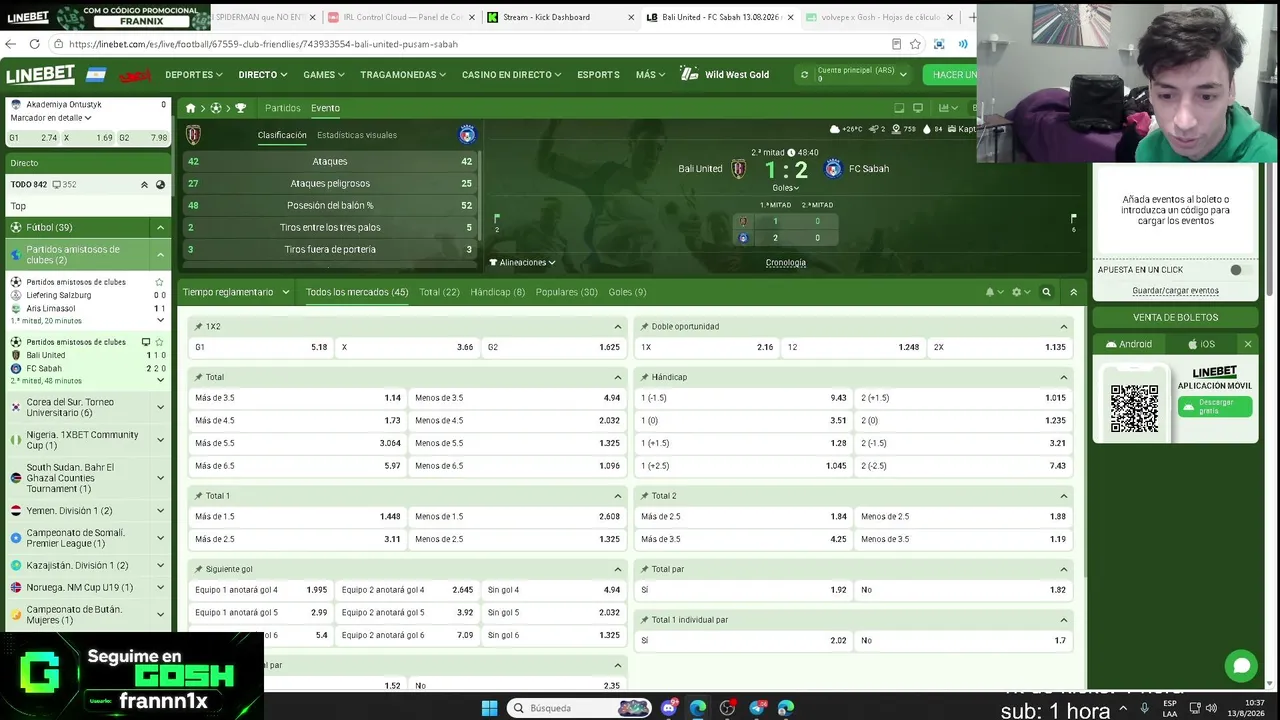The image size is (1280, 720).
Task: Collapse the Fútbol (39) section
Action: (x=160, y=228)
